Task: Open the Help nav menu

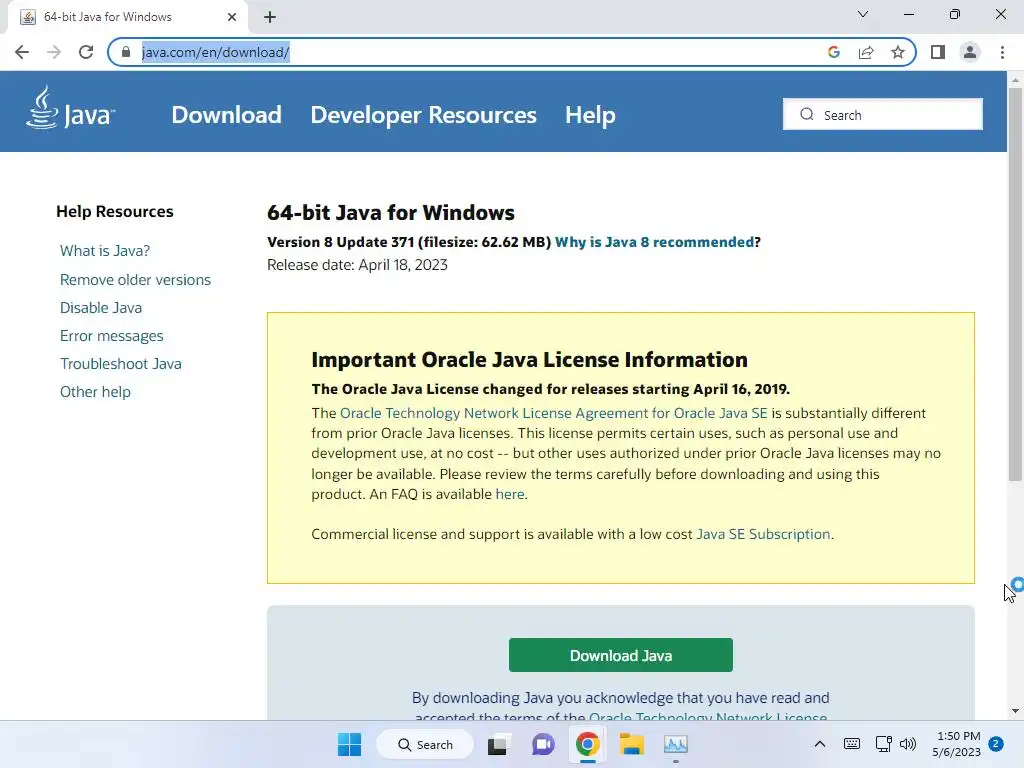Action: click(590, 115)
